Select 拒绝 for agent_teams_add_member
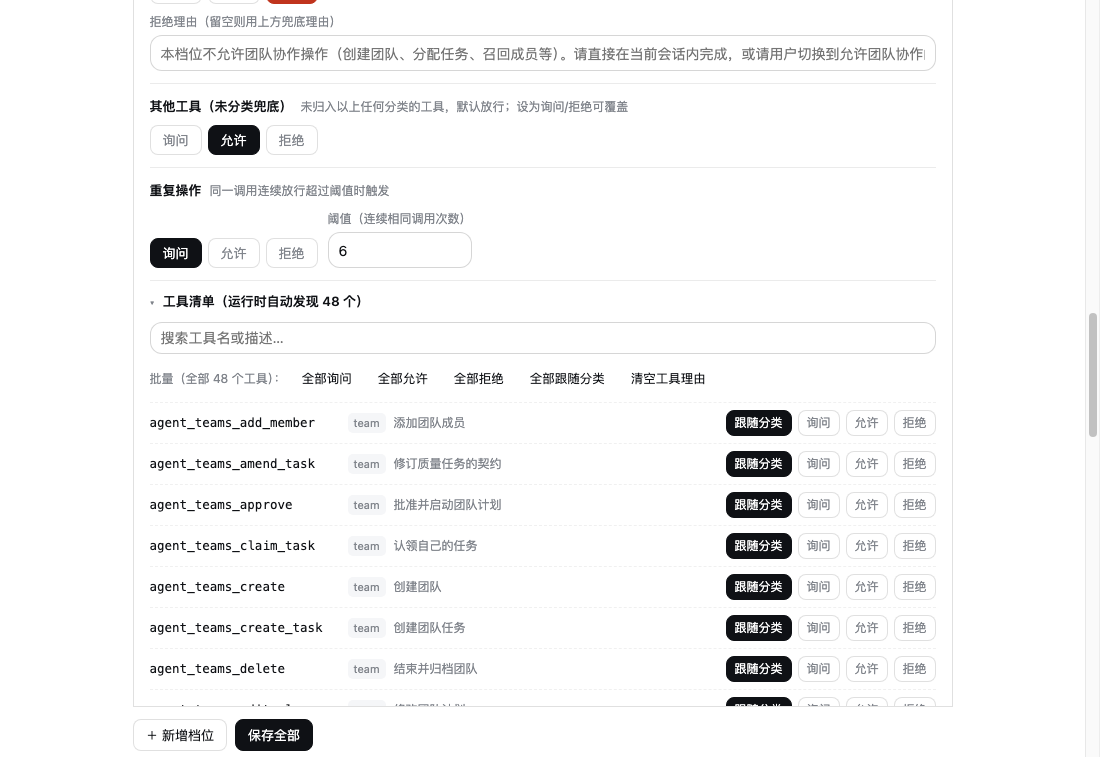1100x757 pixels. tap(914, 423)
